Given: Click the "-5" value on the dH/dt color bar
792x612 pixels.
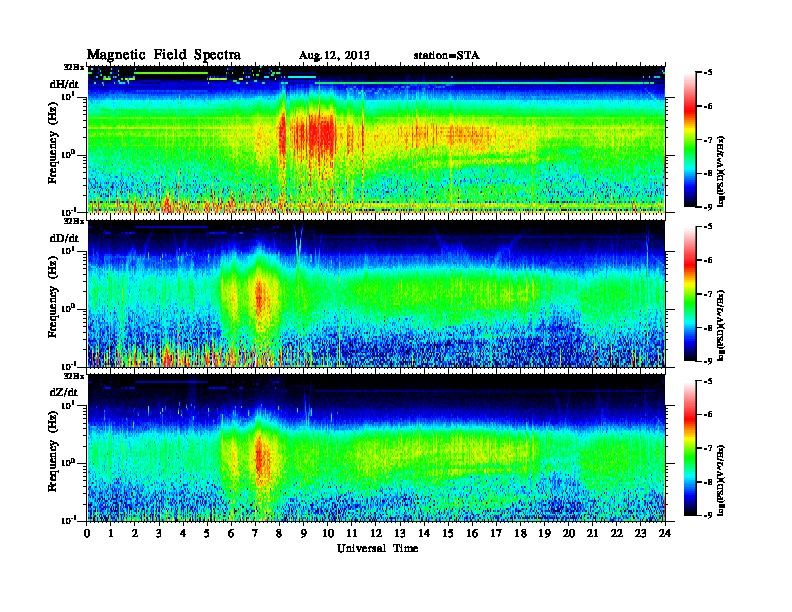Looking at the screenshot, I should click(x=708, y=73).
